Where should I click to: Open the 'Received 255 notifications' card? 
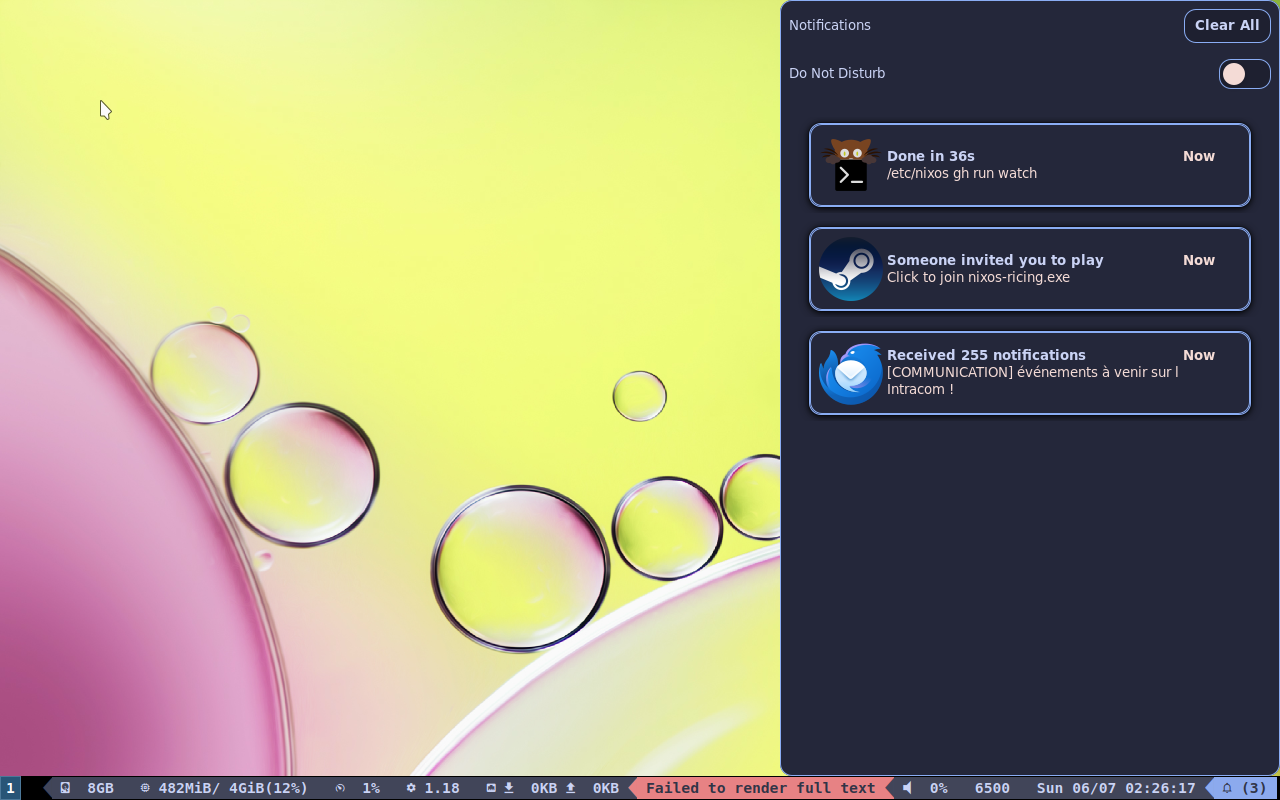[1030, 373]
